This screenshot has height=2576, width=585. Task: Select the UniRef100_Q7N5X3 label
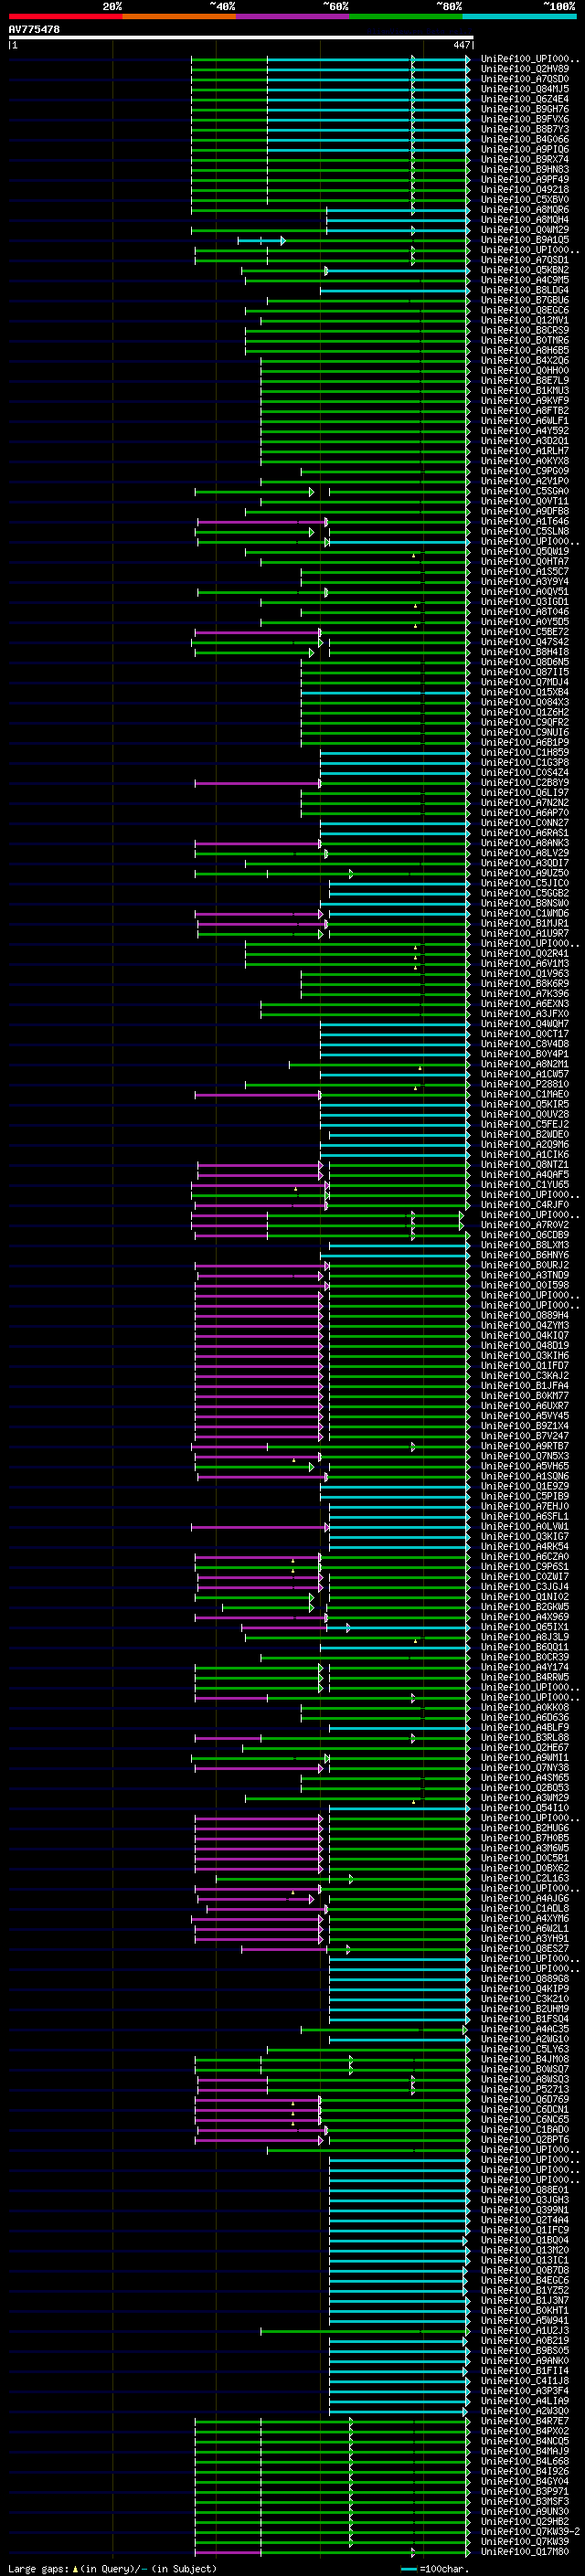tap(525, 1456)
